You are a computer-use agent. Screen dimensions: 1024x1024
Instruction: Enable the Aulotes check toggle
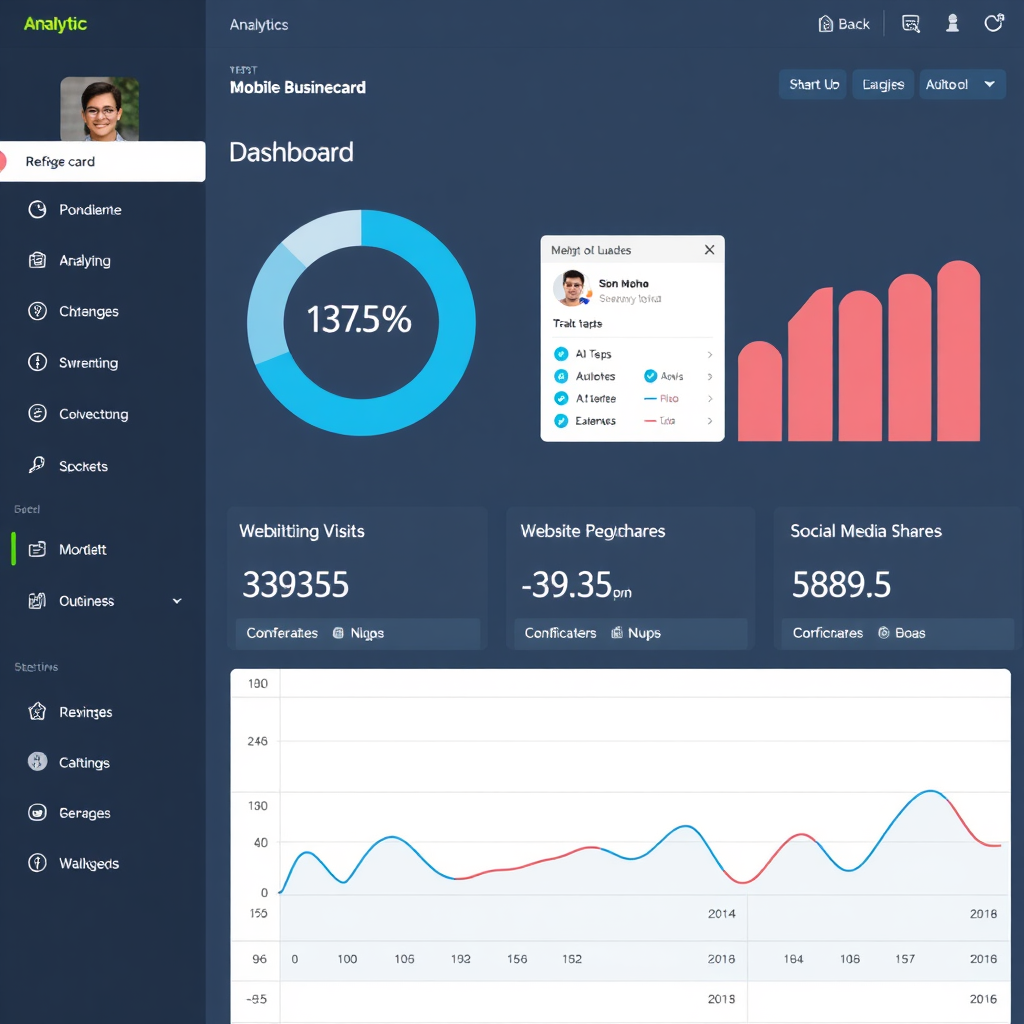click(563, 376)
